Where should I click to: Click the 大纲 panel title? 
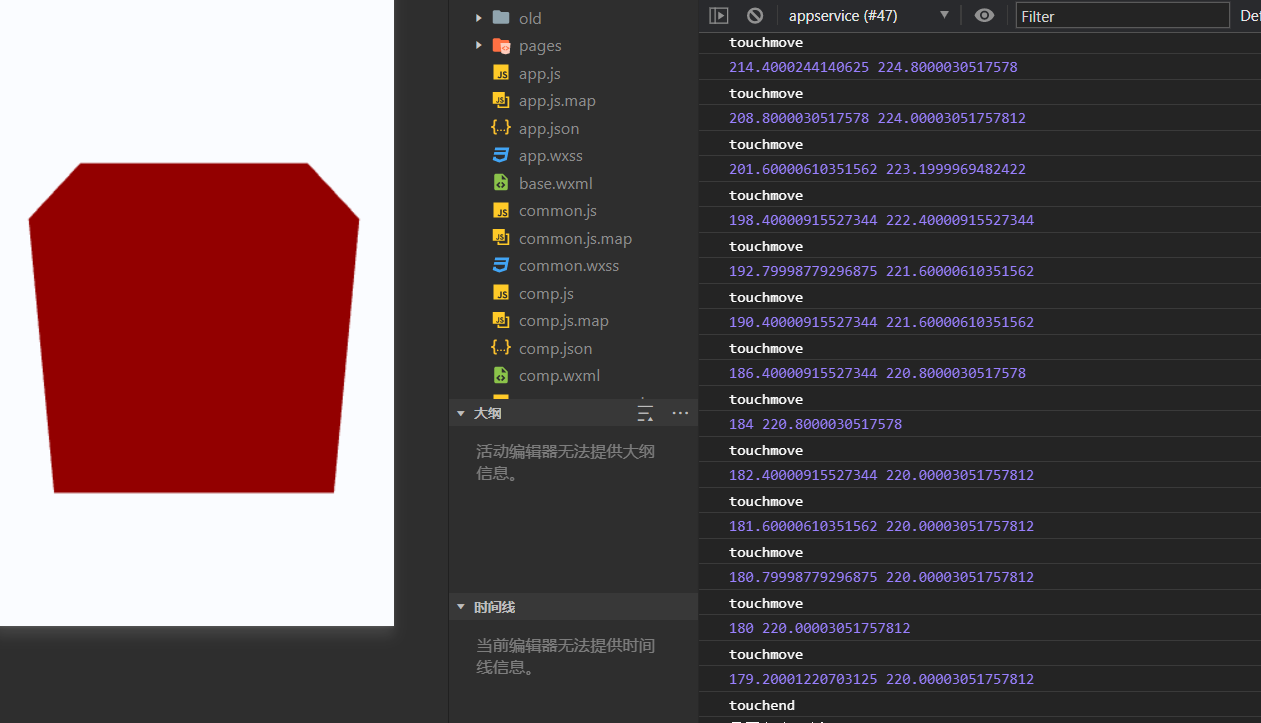(x=487, y=413)
